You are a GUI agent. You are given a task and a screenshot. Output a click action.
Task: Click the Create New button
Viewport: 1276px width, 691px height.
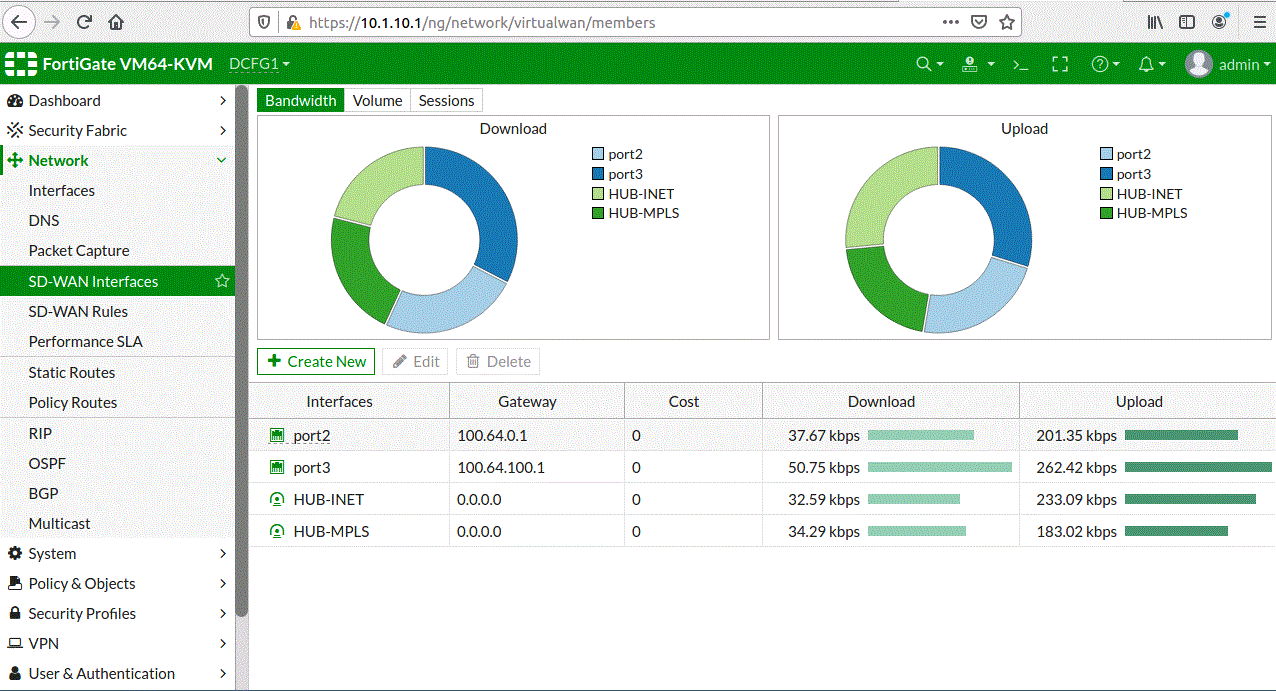pyautogui.click(x=316, y=361)
